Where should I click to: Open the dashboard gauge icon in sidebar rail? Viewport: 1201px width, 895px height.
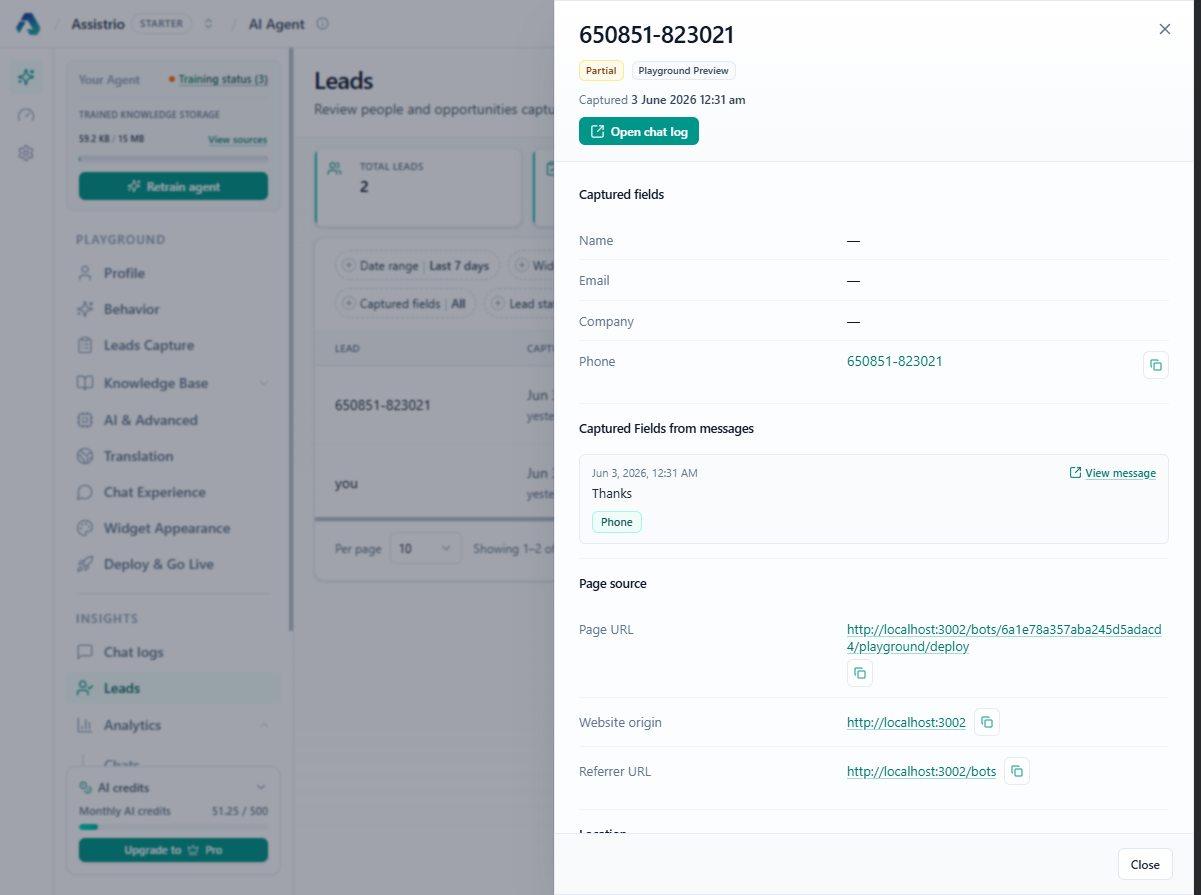click(x=26, y=115)
